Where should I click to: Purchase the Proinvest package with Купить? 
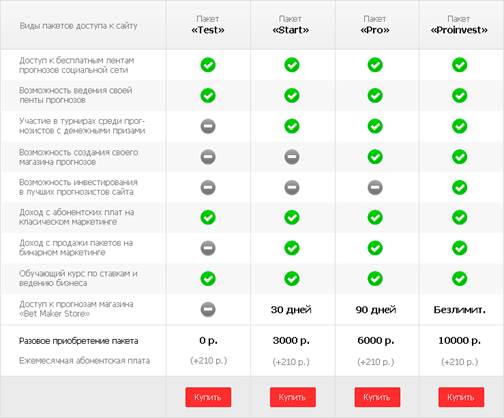[461, 397]
